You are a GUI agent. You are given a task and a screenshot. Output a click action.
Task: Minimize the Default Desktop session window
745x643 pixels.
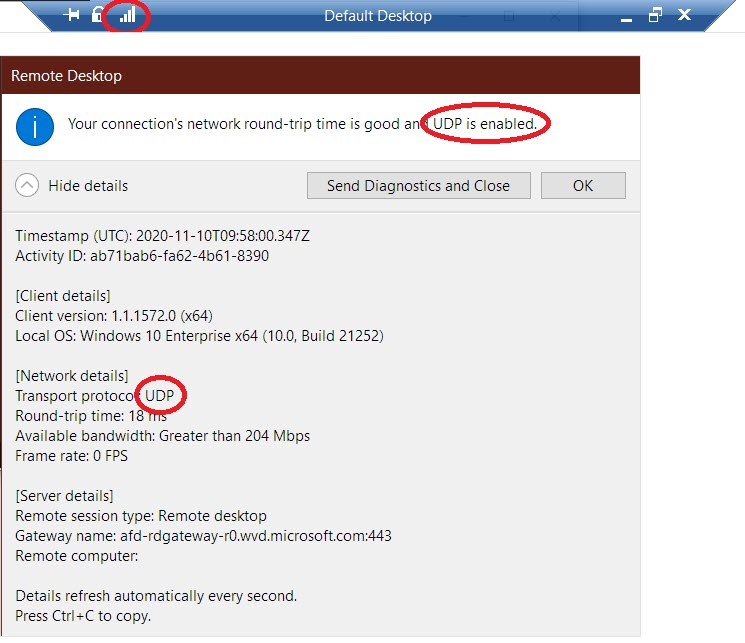(626, 18)
